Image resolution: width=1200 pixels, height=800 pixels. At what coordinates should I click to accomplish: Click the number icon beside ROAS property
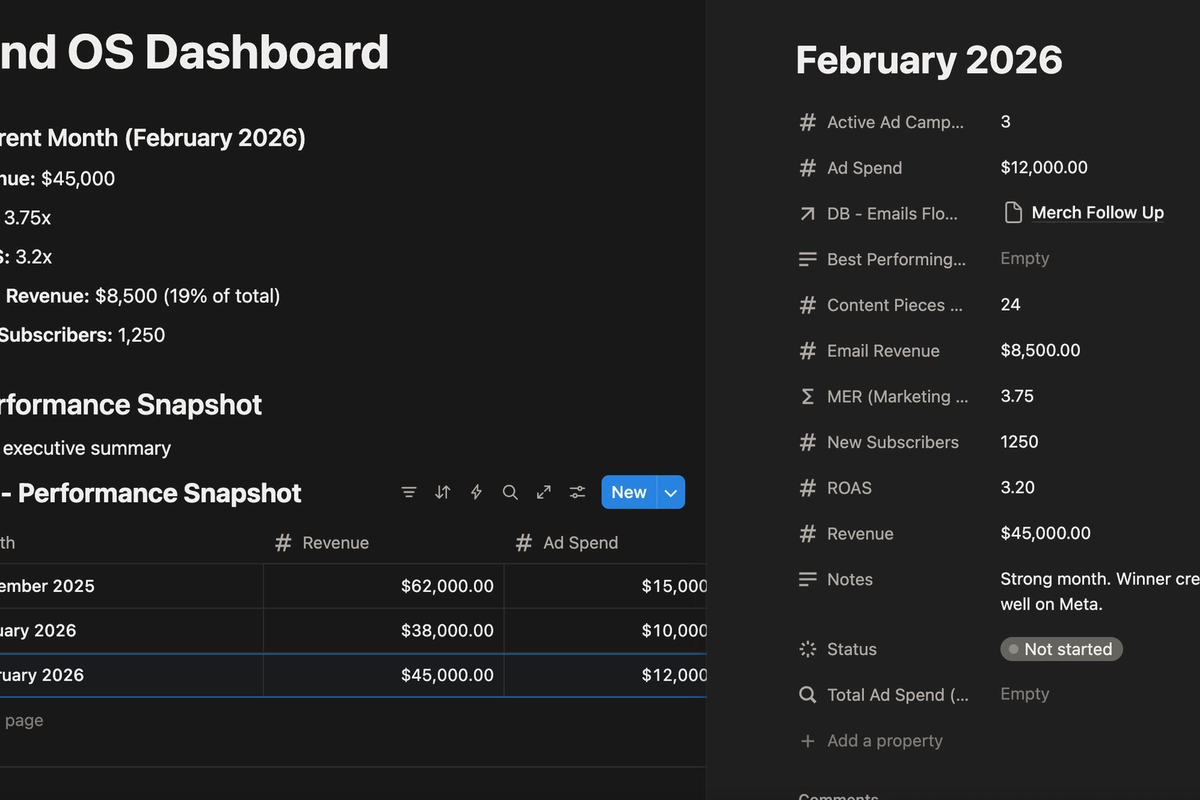(x=808, y=488)
